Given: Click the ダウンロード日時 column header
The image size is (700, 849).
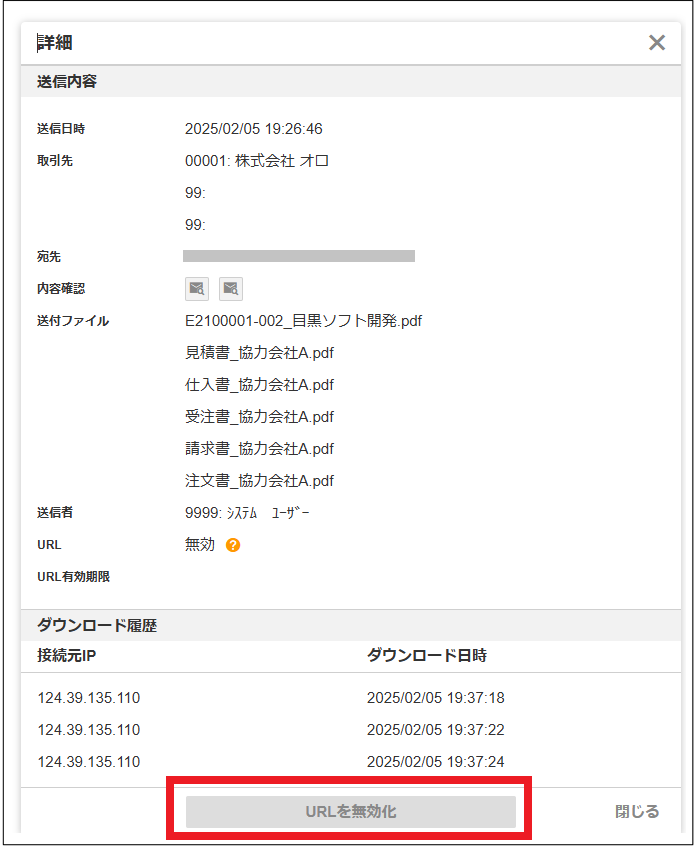Looking at the screenshot, I should [x=427, y=656].
